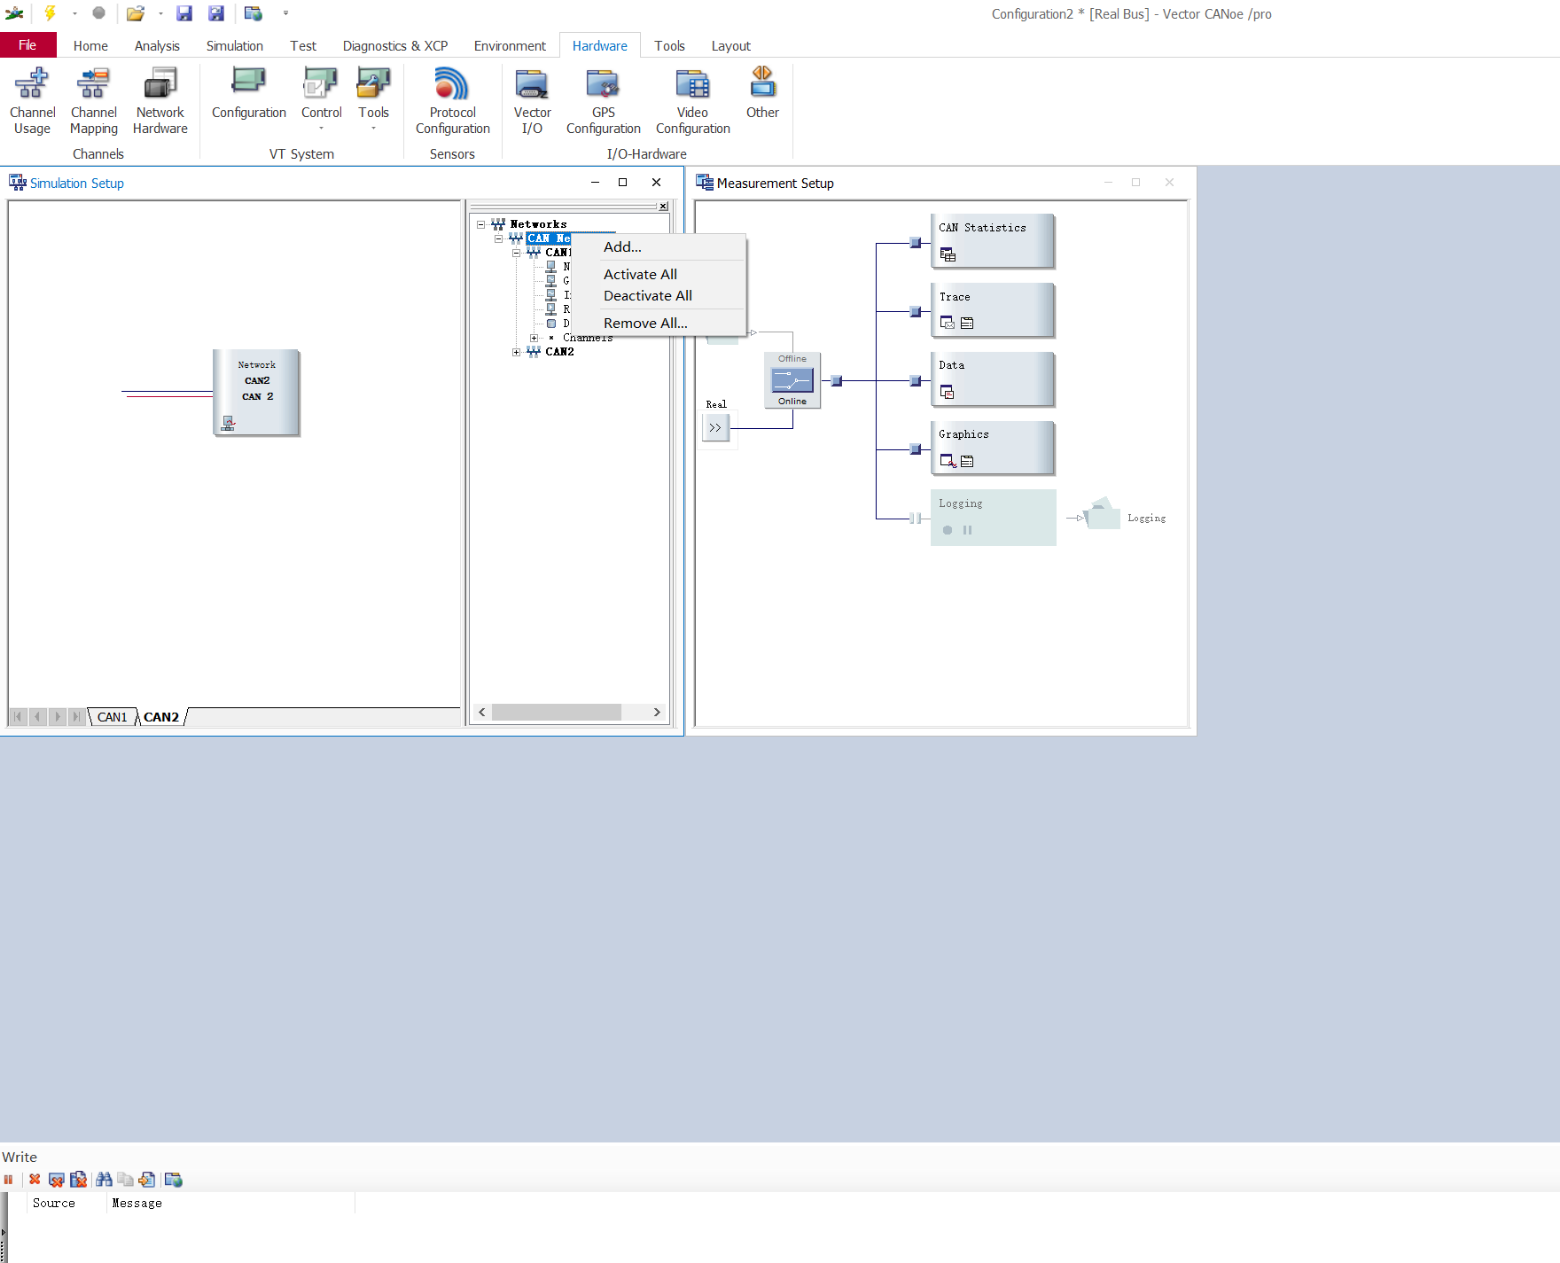Open VT System Configuration

pos(249,94)
